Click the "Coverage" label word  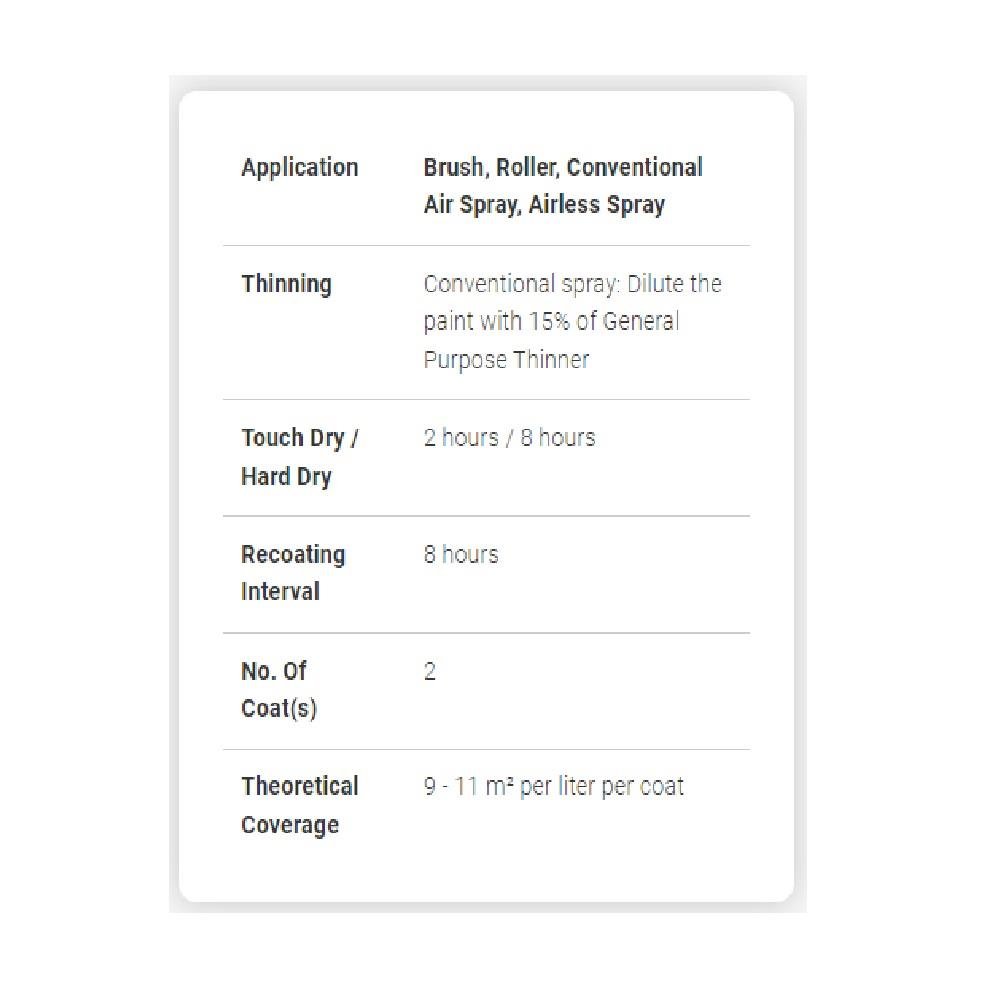coord(290,825)
